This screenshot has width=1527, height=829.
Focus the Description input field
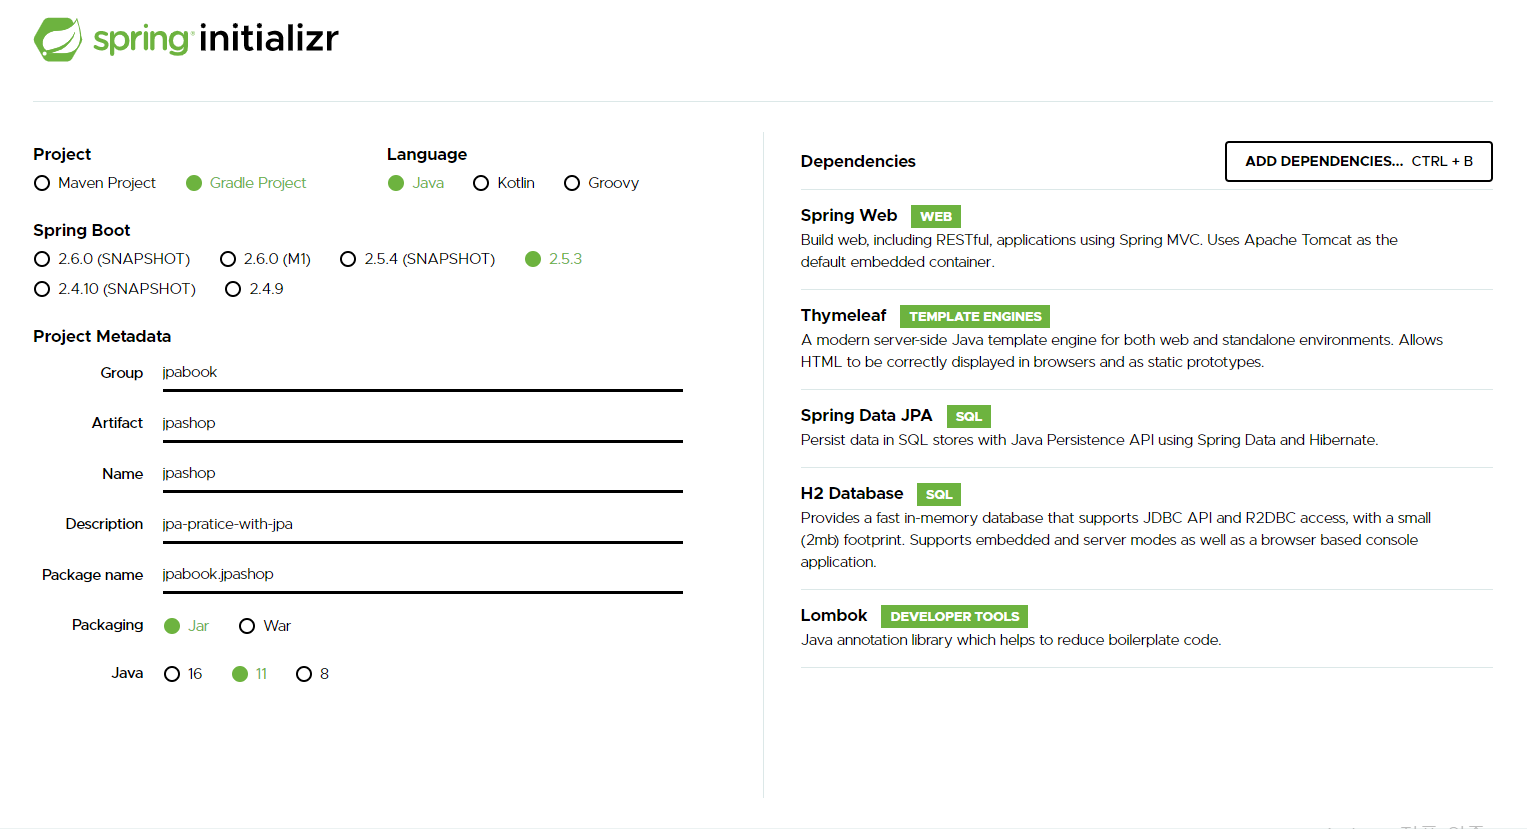click(422, 525)
